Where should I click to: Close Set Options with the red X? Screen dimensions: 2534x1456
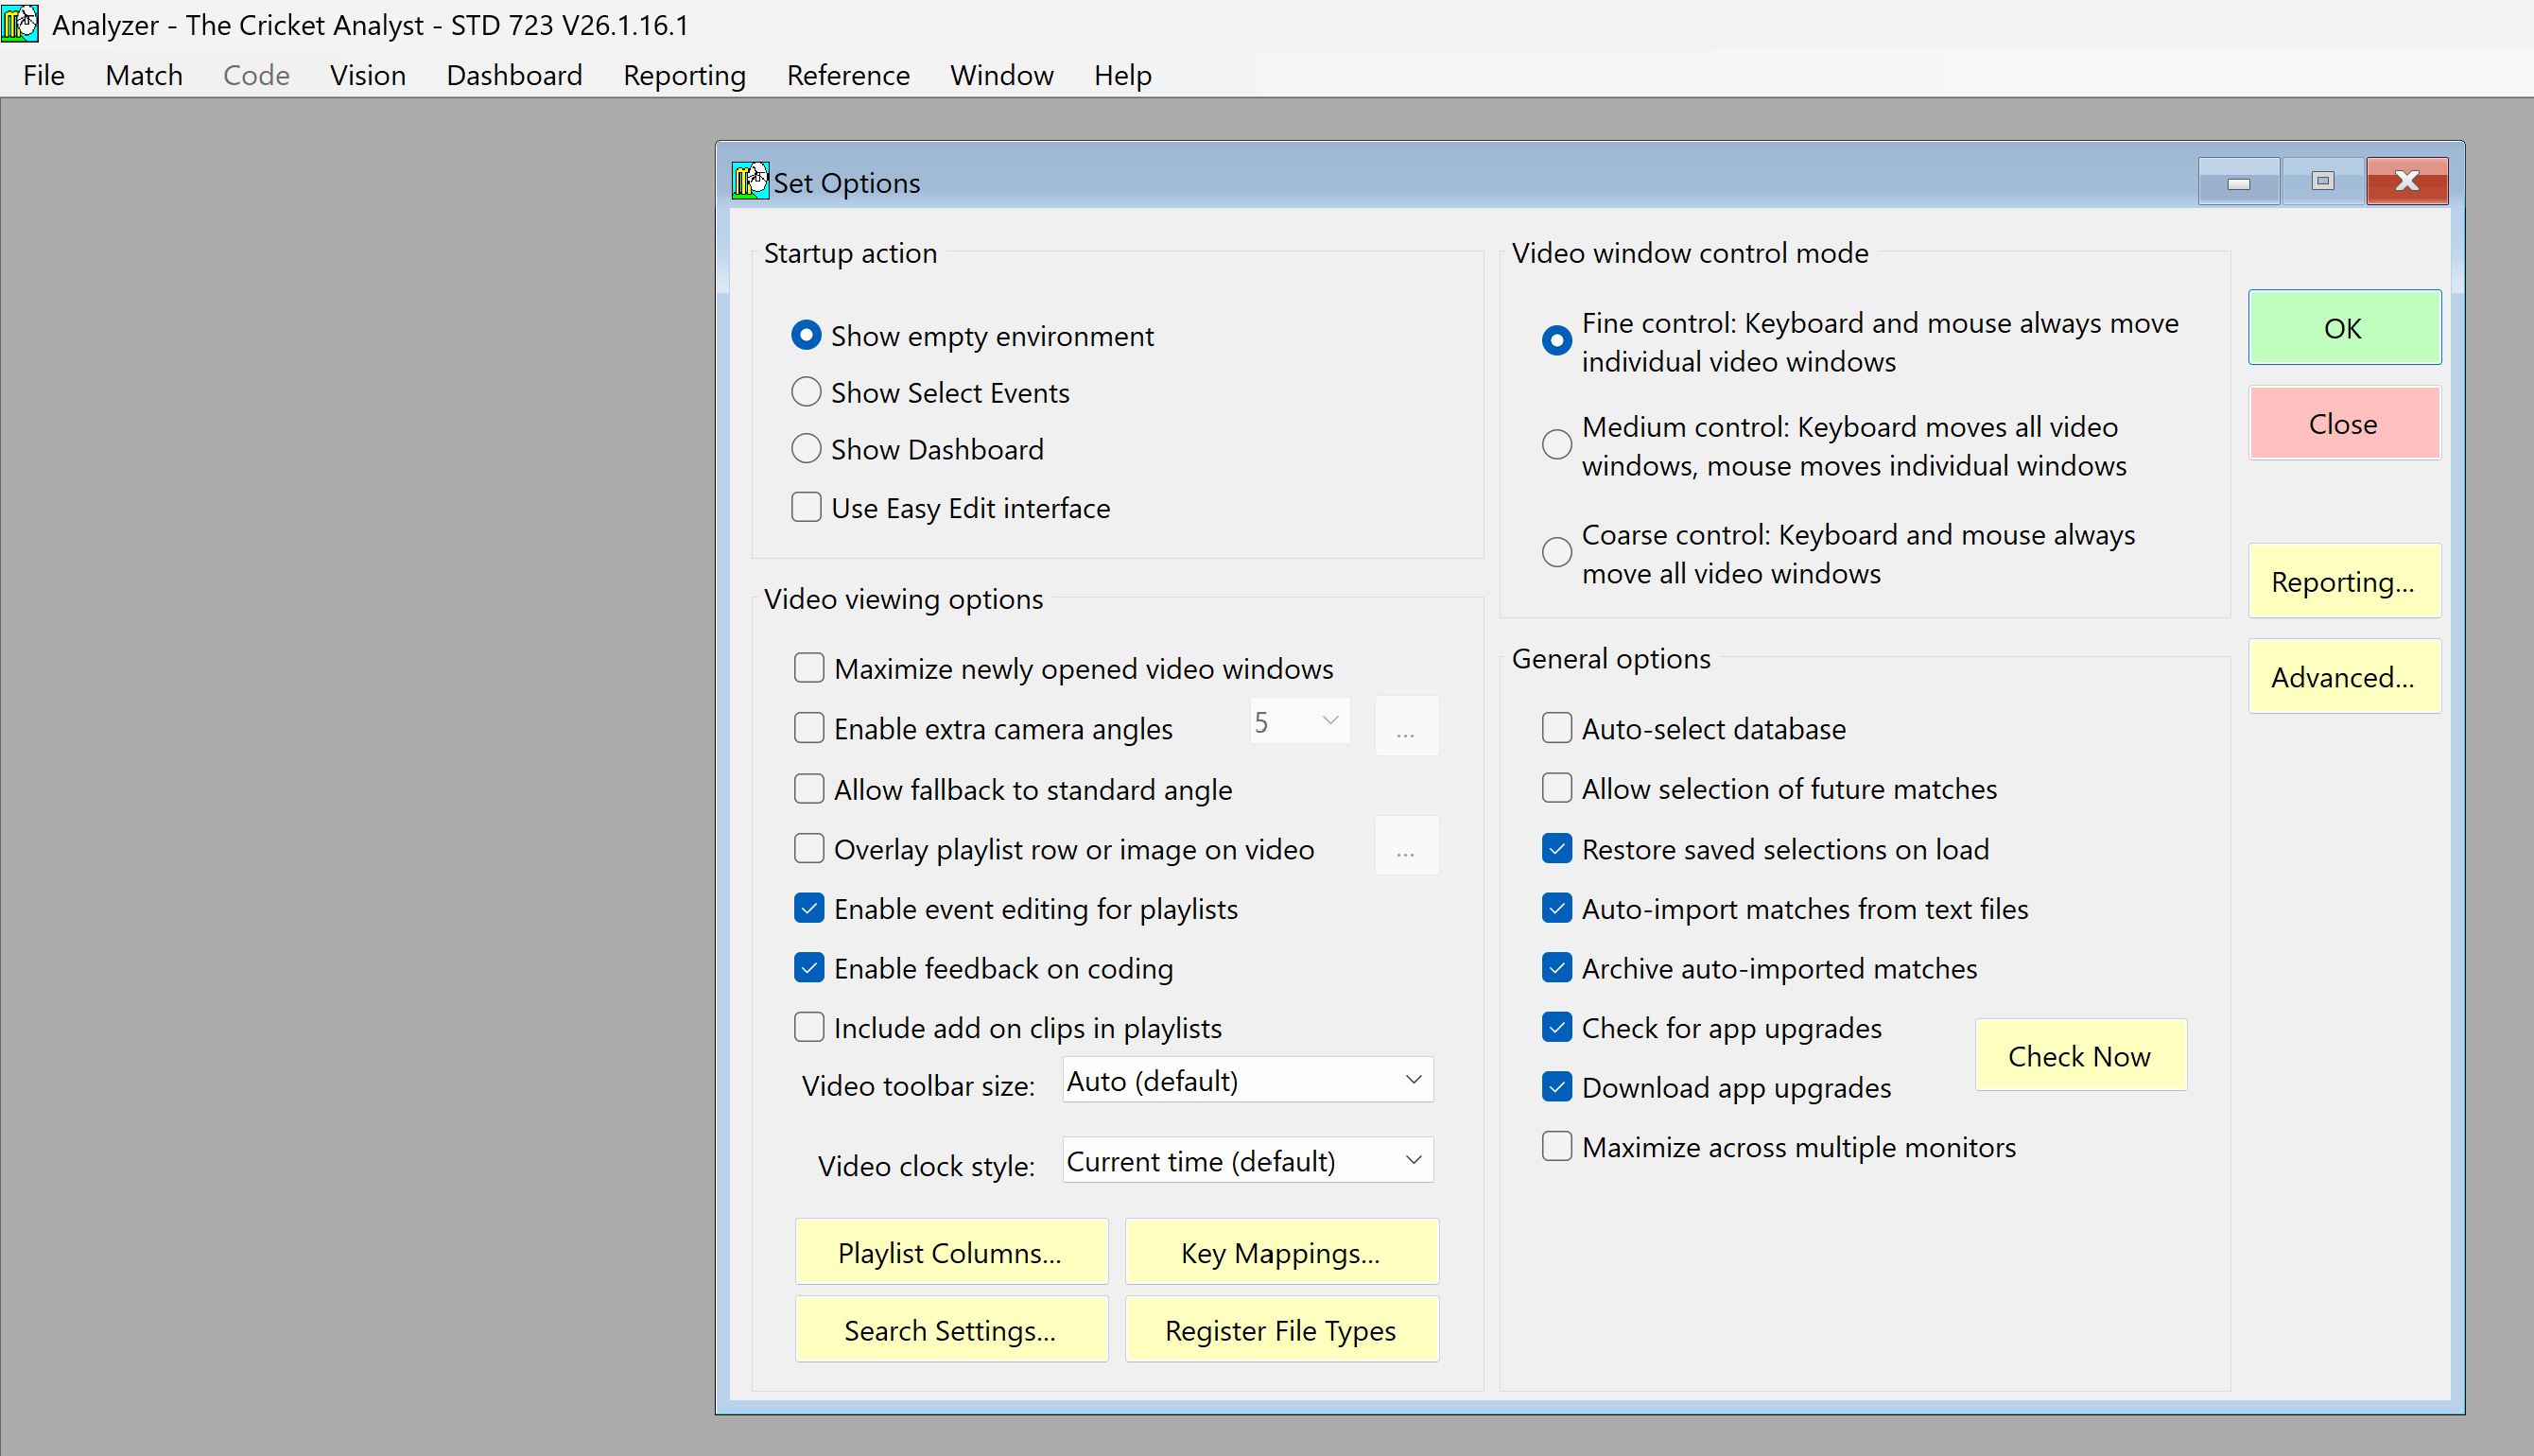[2407, 181]
